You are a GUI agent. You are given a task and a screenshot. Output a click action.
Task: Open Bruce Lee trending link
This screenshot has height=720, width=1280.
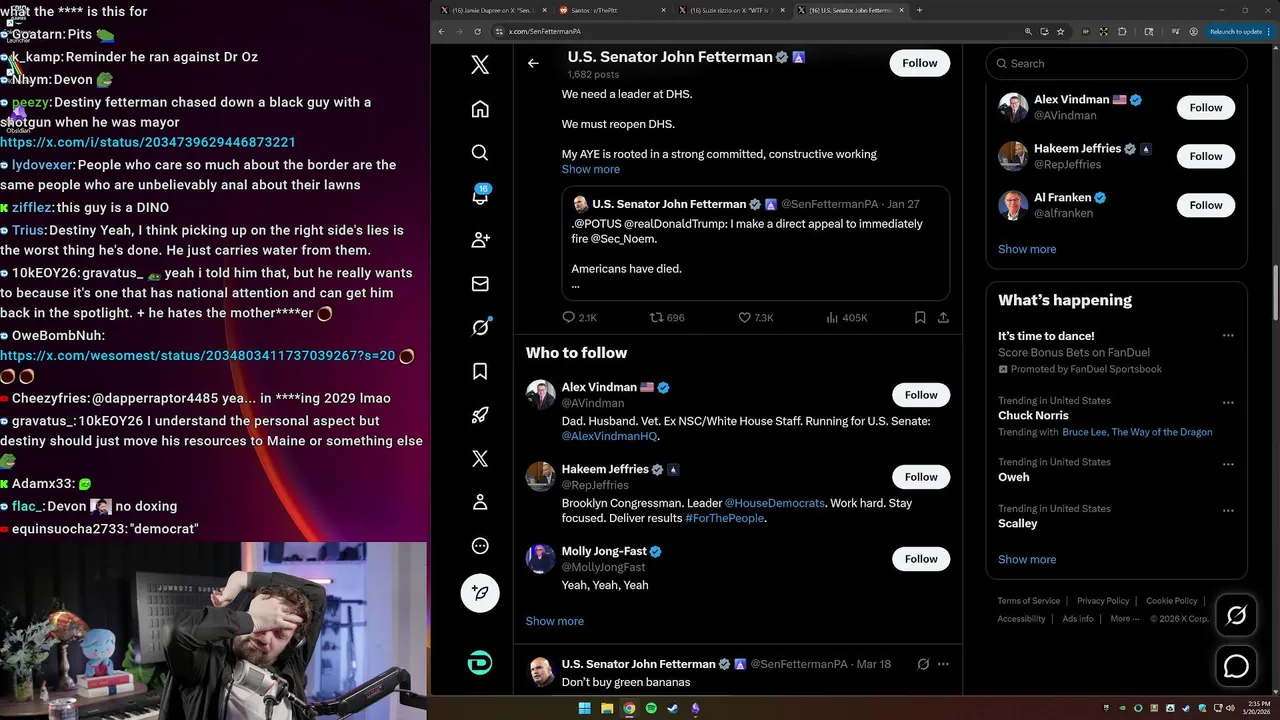click(1084, 432)
